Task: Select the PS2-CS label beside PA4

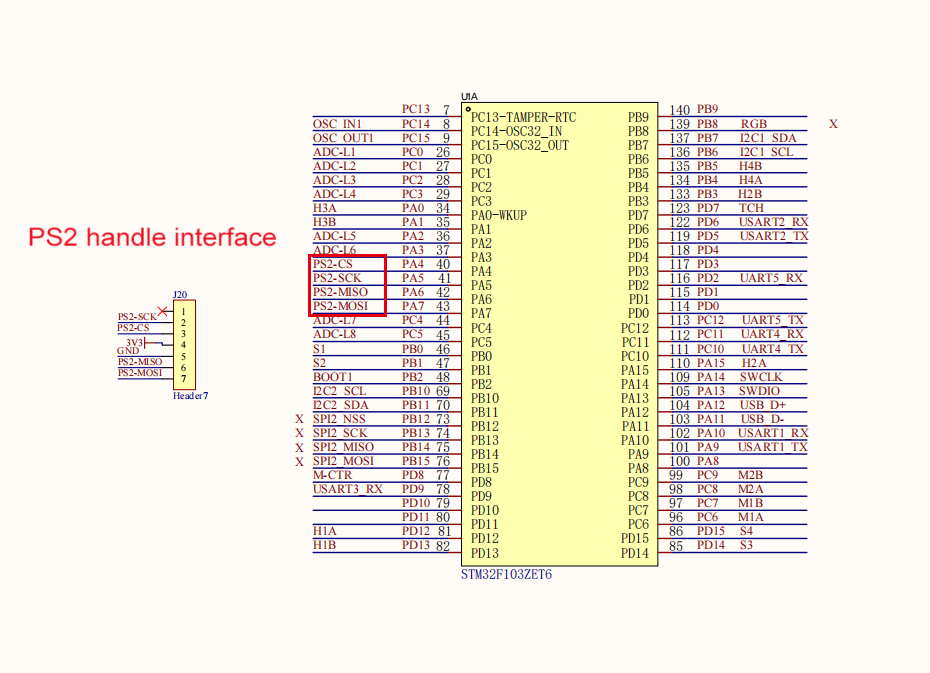Action: click(x=333, y=264)
